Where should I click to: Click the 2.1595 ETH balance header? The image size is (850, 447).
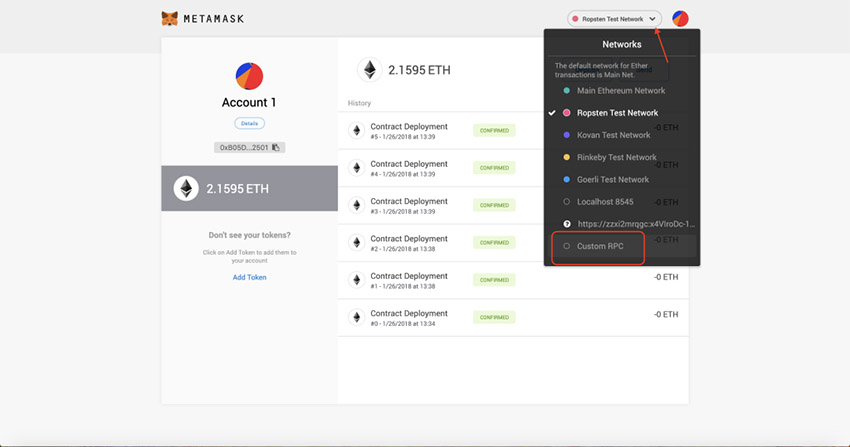(x=419, y=70)
